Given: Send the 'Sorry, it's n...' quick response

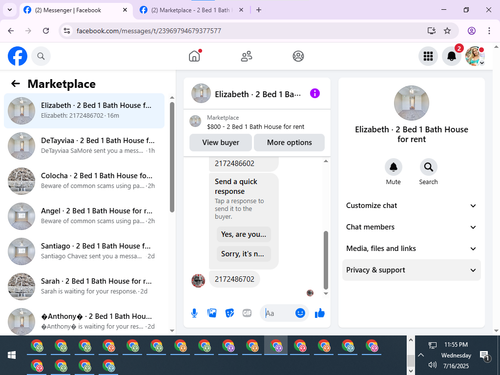Looking at the screenshot, I should pos(243,254).
